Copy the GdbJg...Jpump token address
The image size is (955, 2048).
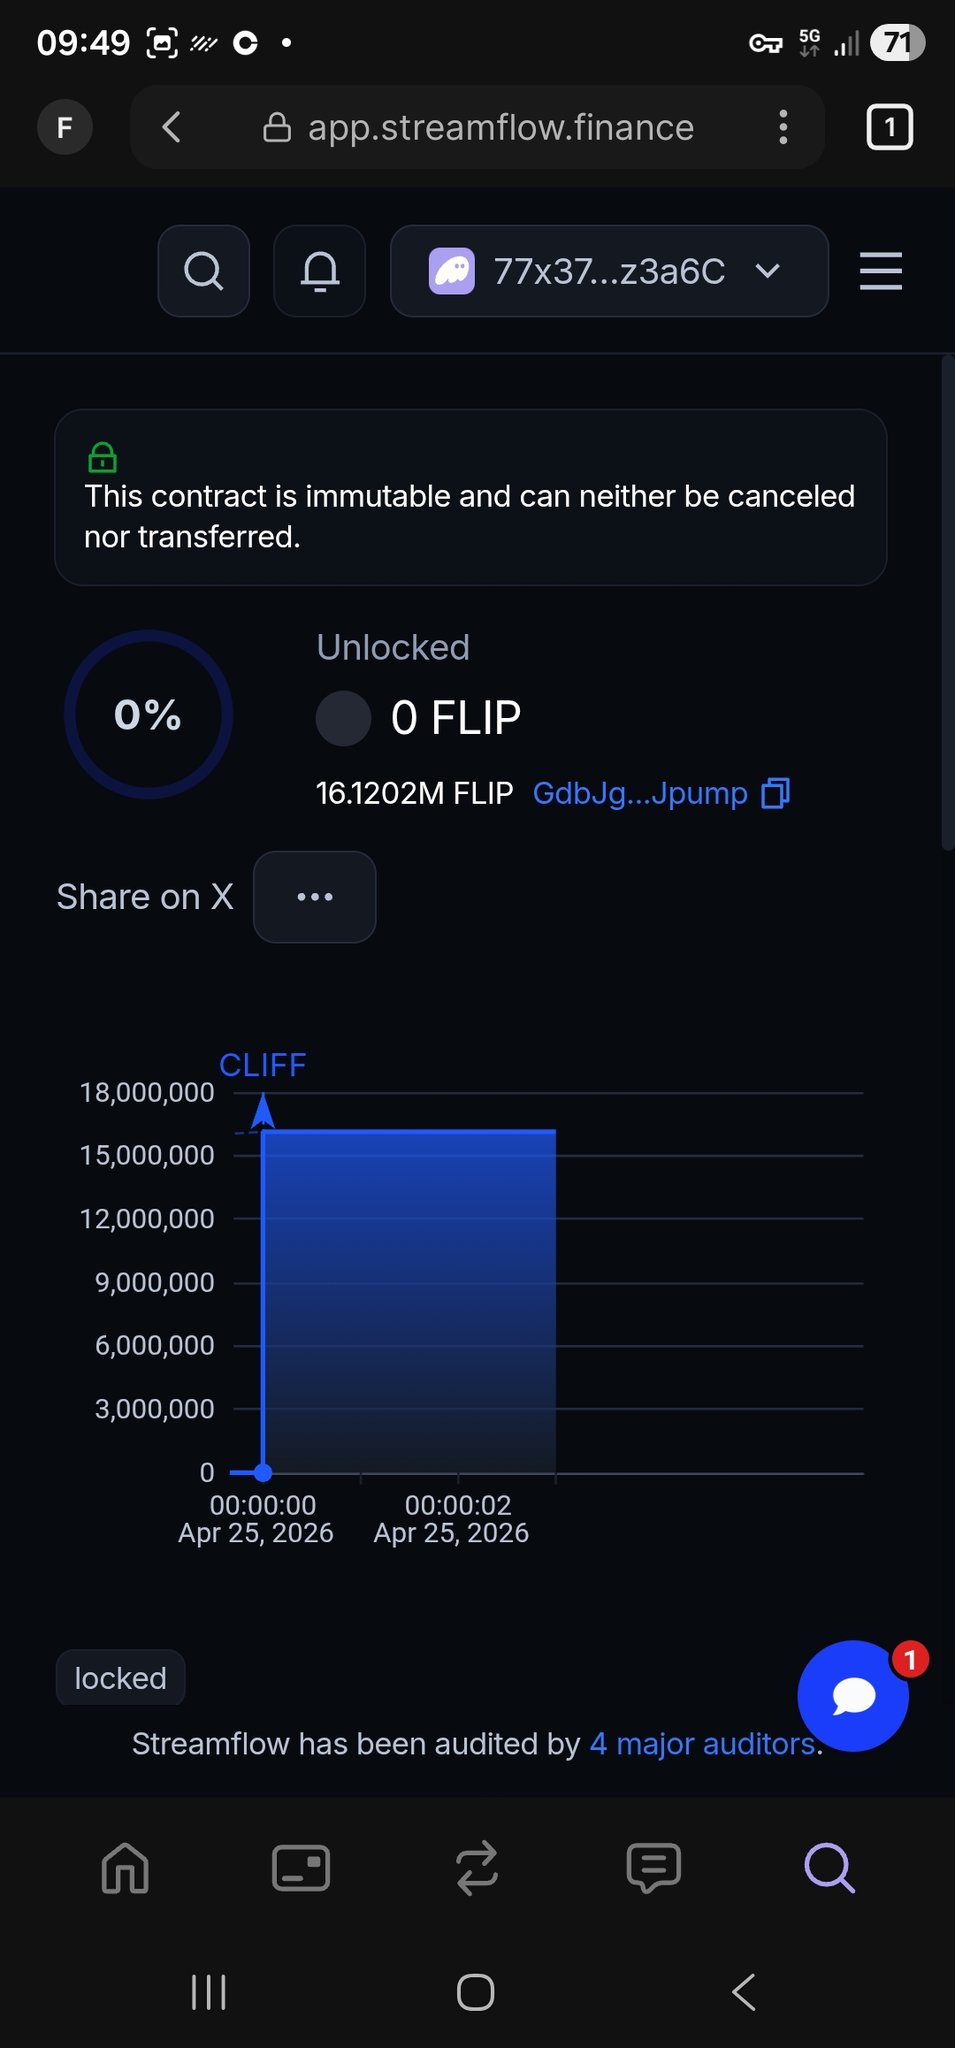click(776, 793)
